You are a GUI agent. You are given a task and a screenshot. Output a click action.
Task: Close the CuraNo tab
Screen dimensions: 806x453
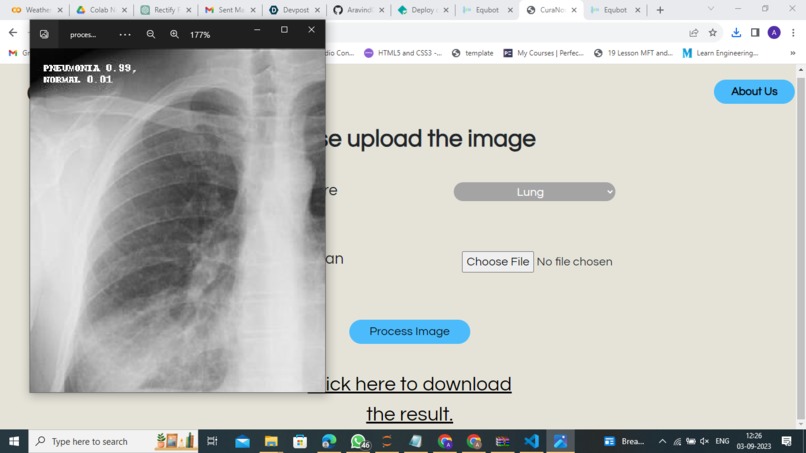point(574,10)
